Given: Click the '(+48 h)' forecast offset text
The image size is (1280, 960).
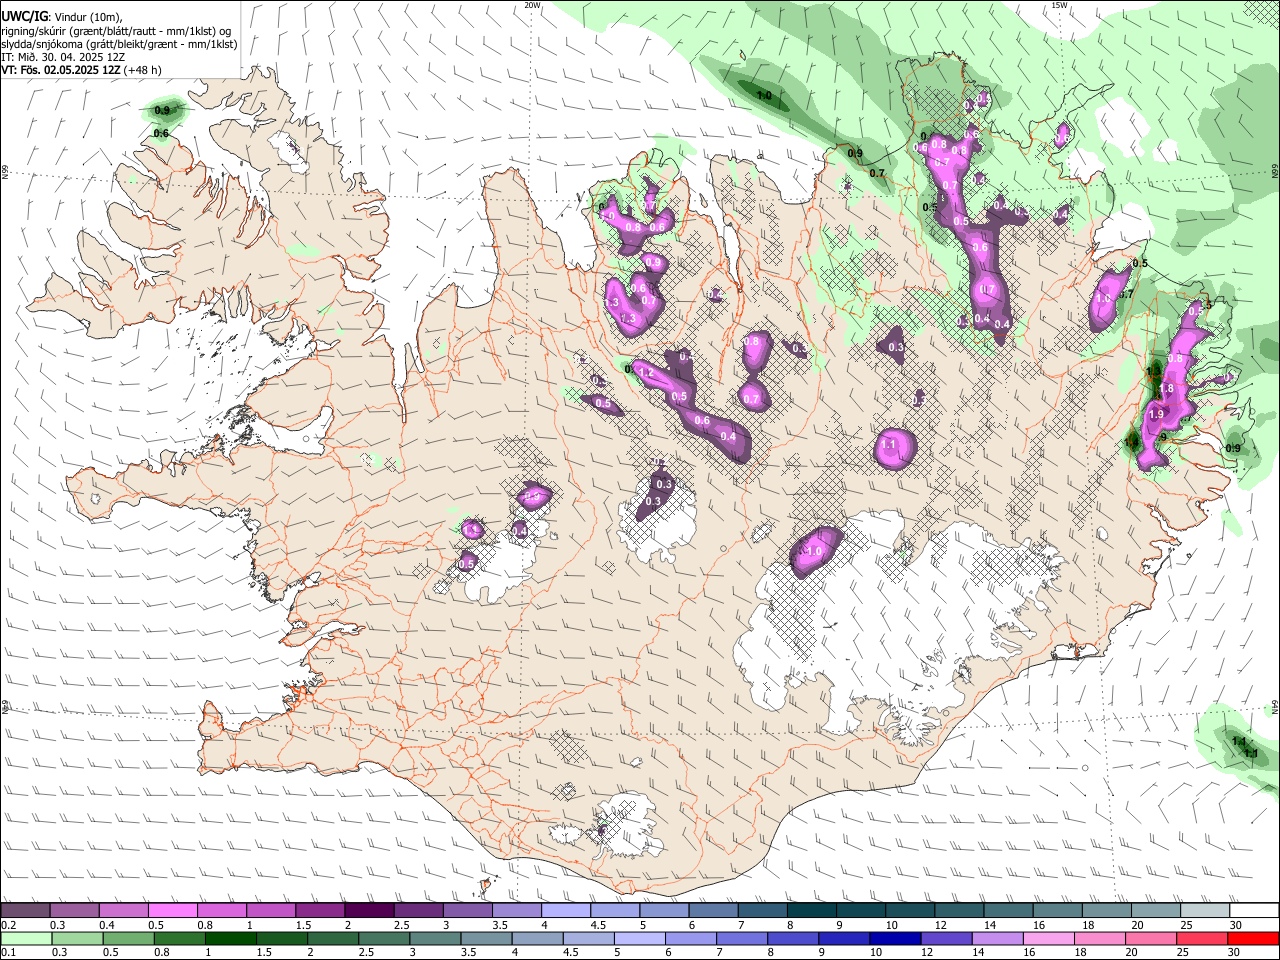Looking at the screenshot, I should click(x=144, y=70).
